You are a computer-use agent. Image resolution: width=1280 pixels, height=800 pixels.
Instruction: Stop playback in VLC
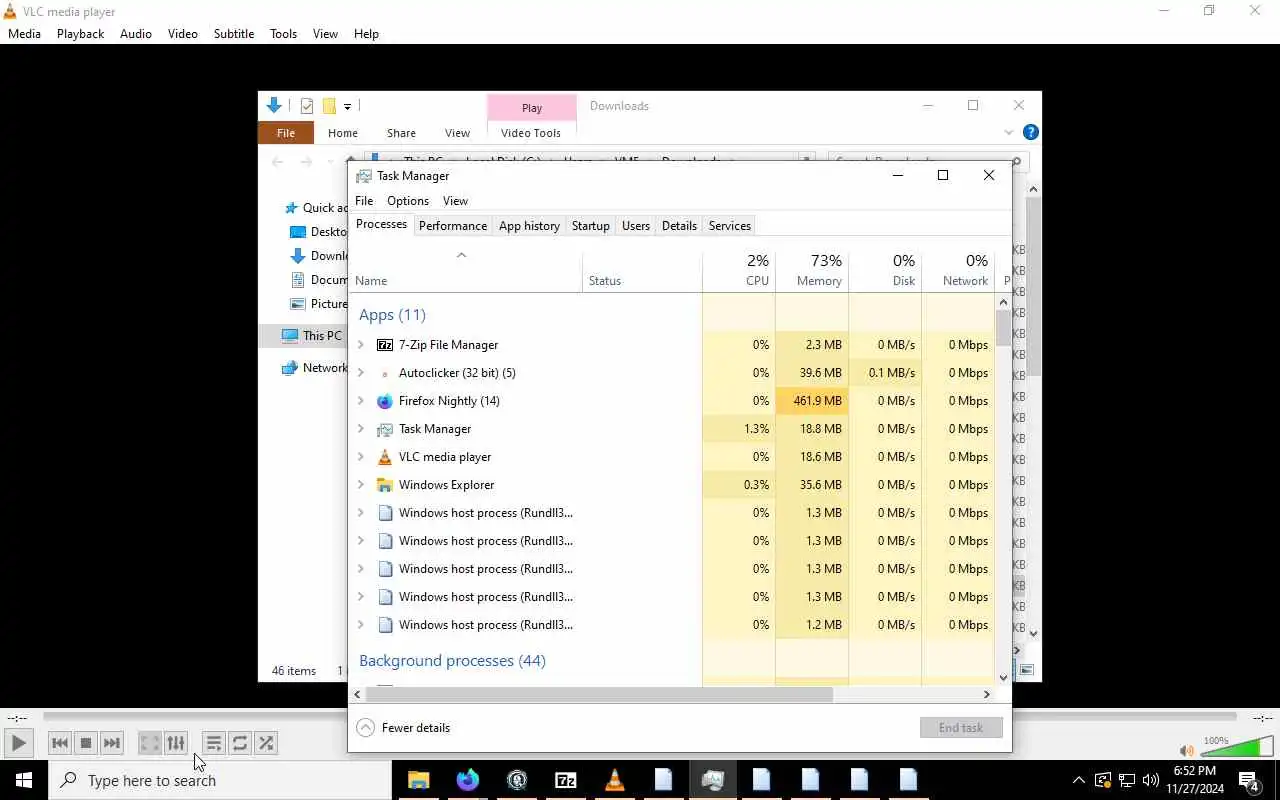86,743
